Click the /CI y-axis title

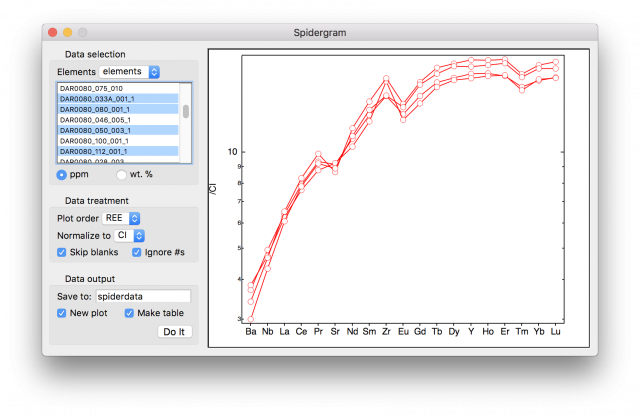[213, 189]
